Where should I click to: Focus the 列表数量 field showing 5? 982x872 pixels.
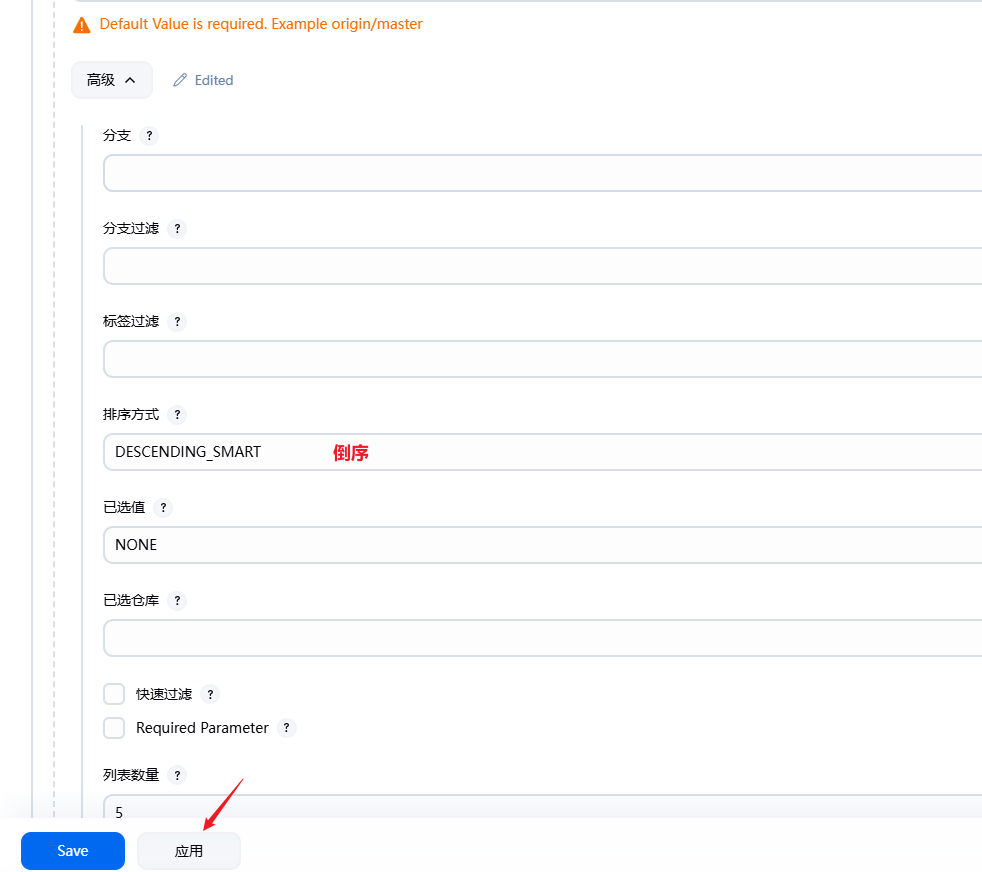pos(542,808)
